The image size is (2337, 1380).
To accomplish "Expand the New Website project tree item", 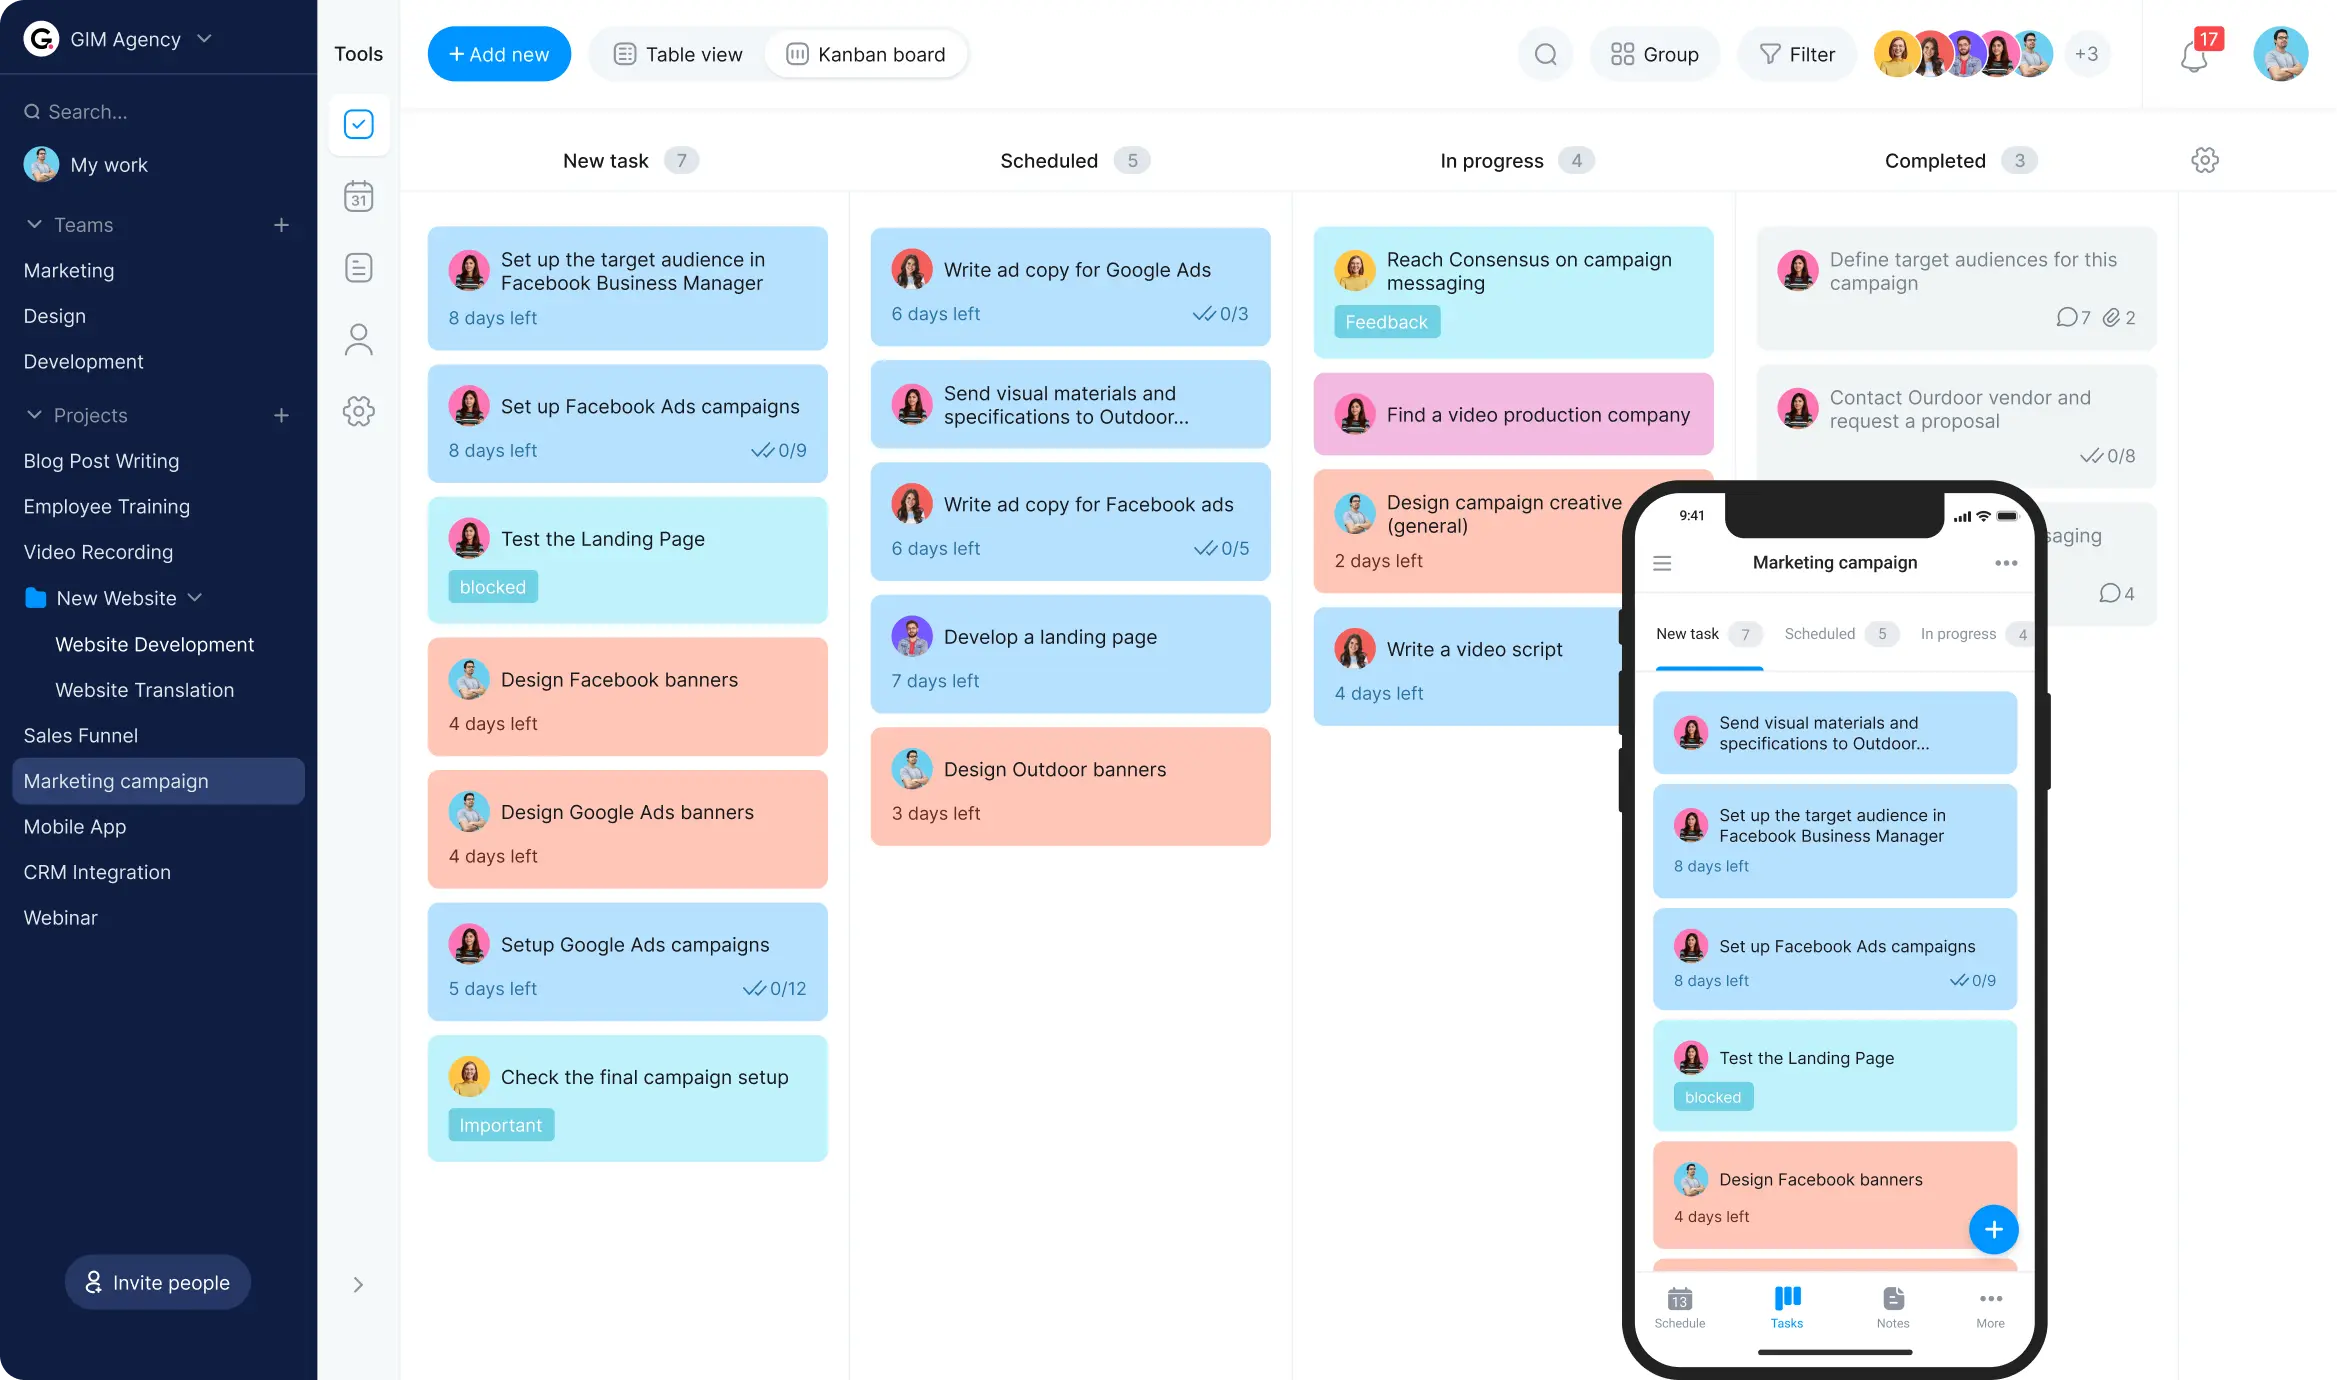I will [x=197, y=596].
